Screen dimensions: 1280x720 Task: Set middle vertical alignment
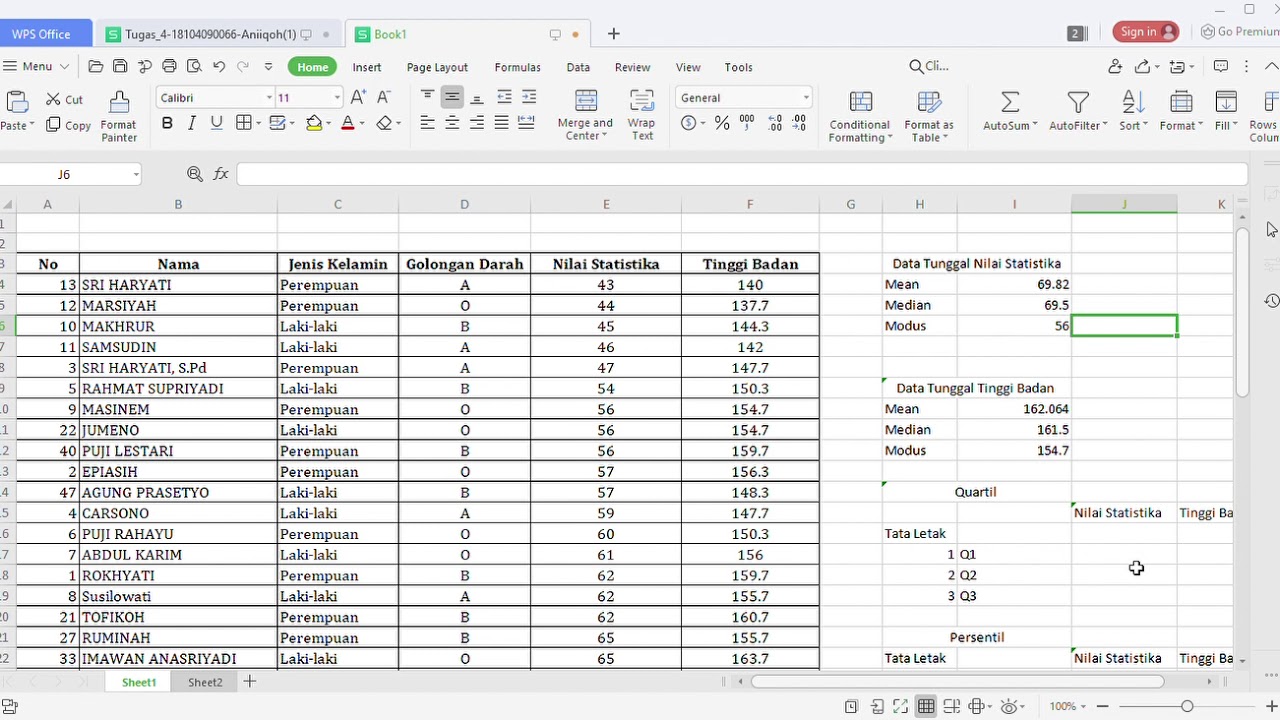[x=452, y=97]
